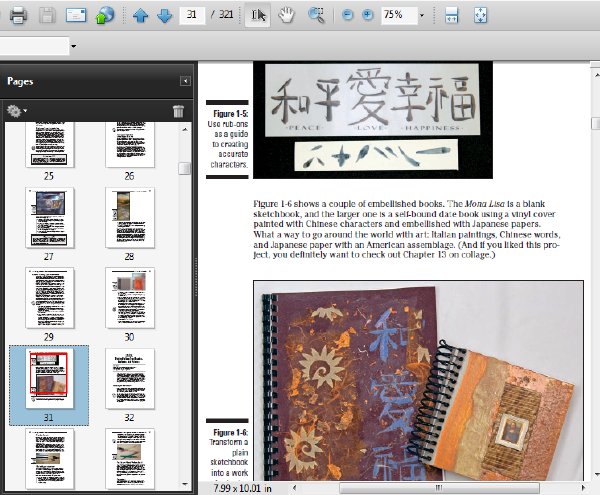Click the italic words Mona Lisa in paragraph
600x495 pixels.
(x=486, y=204)
